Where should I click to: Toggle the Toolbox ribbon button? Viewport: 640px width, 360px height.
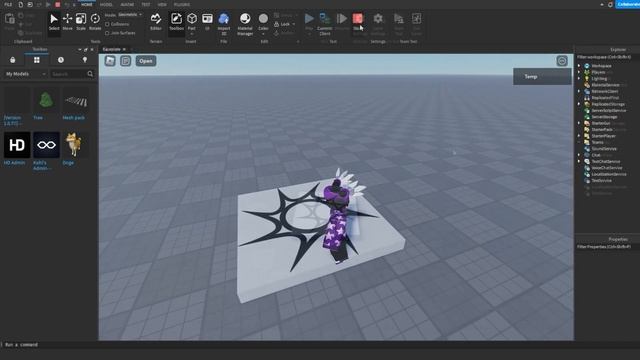click(176, 22)
